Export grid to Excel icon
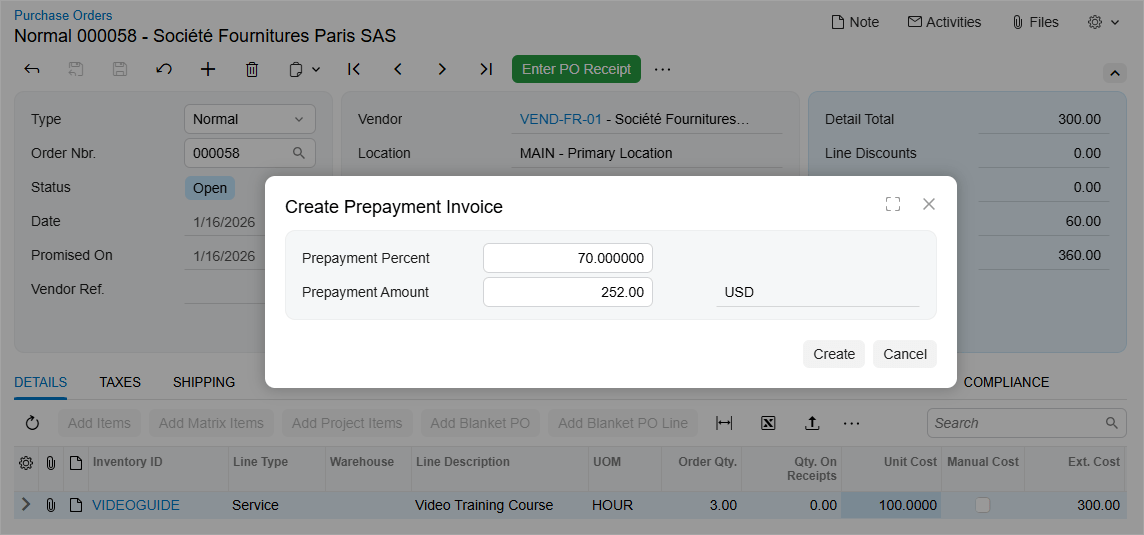 tap(768, 423)
